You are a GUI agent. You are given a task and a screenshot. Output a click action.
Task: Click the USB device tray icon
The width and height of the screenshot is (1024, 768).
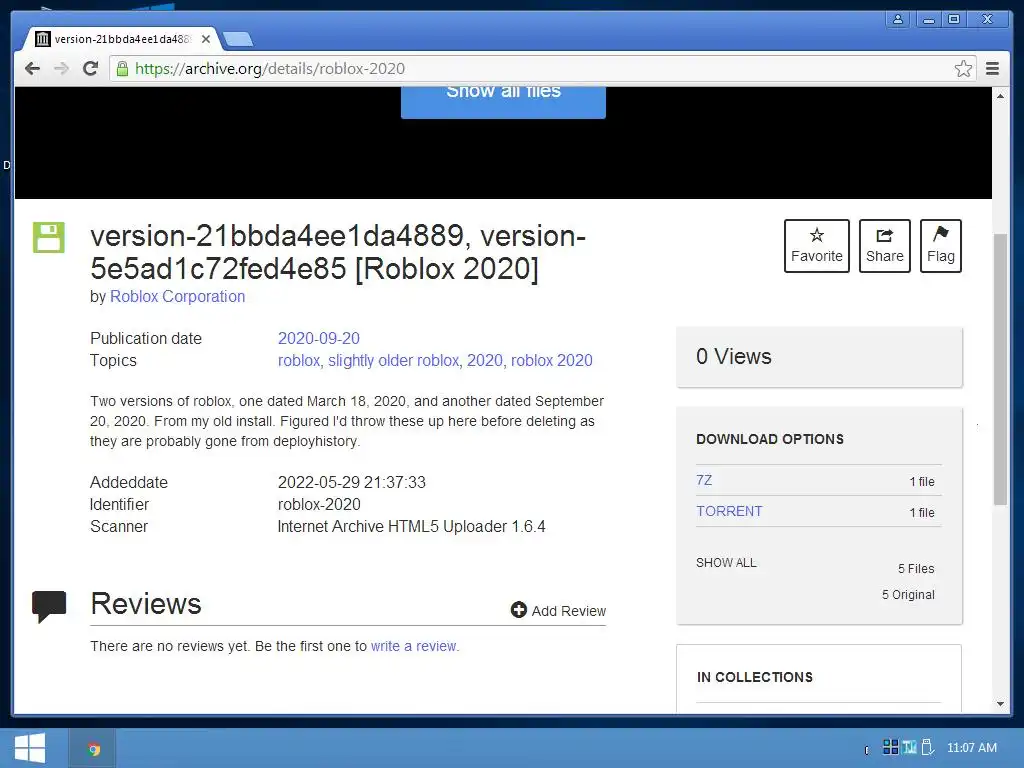tap(926, 746)
